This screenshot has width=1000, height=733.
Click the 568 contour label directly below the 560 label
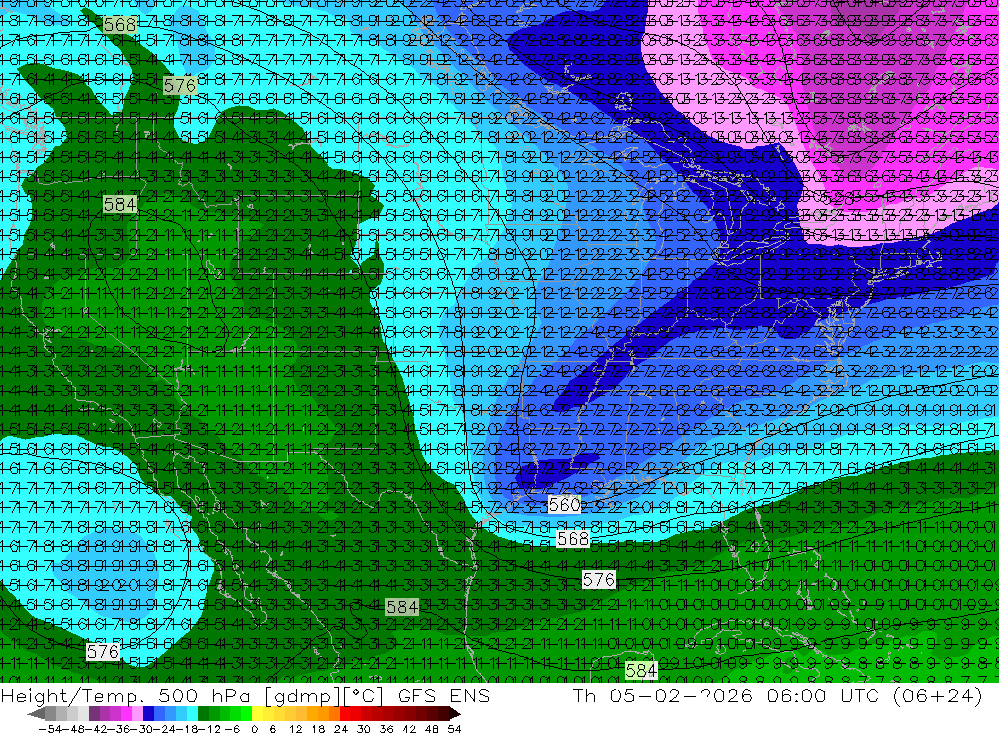pos(573,539)
